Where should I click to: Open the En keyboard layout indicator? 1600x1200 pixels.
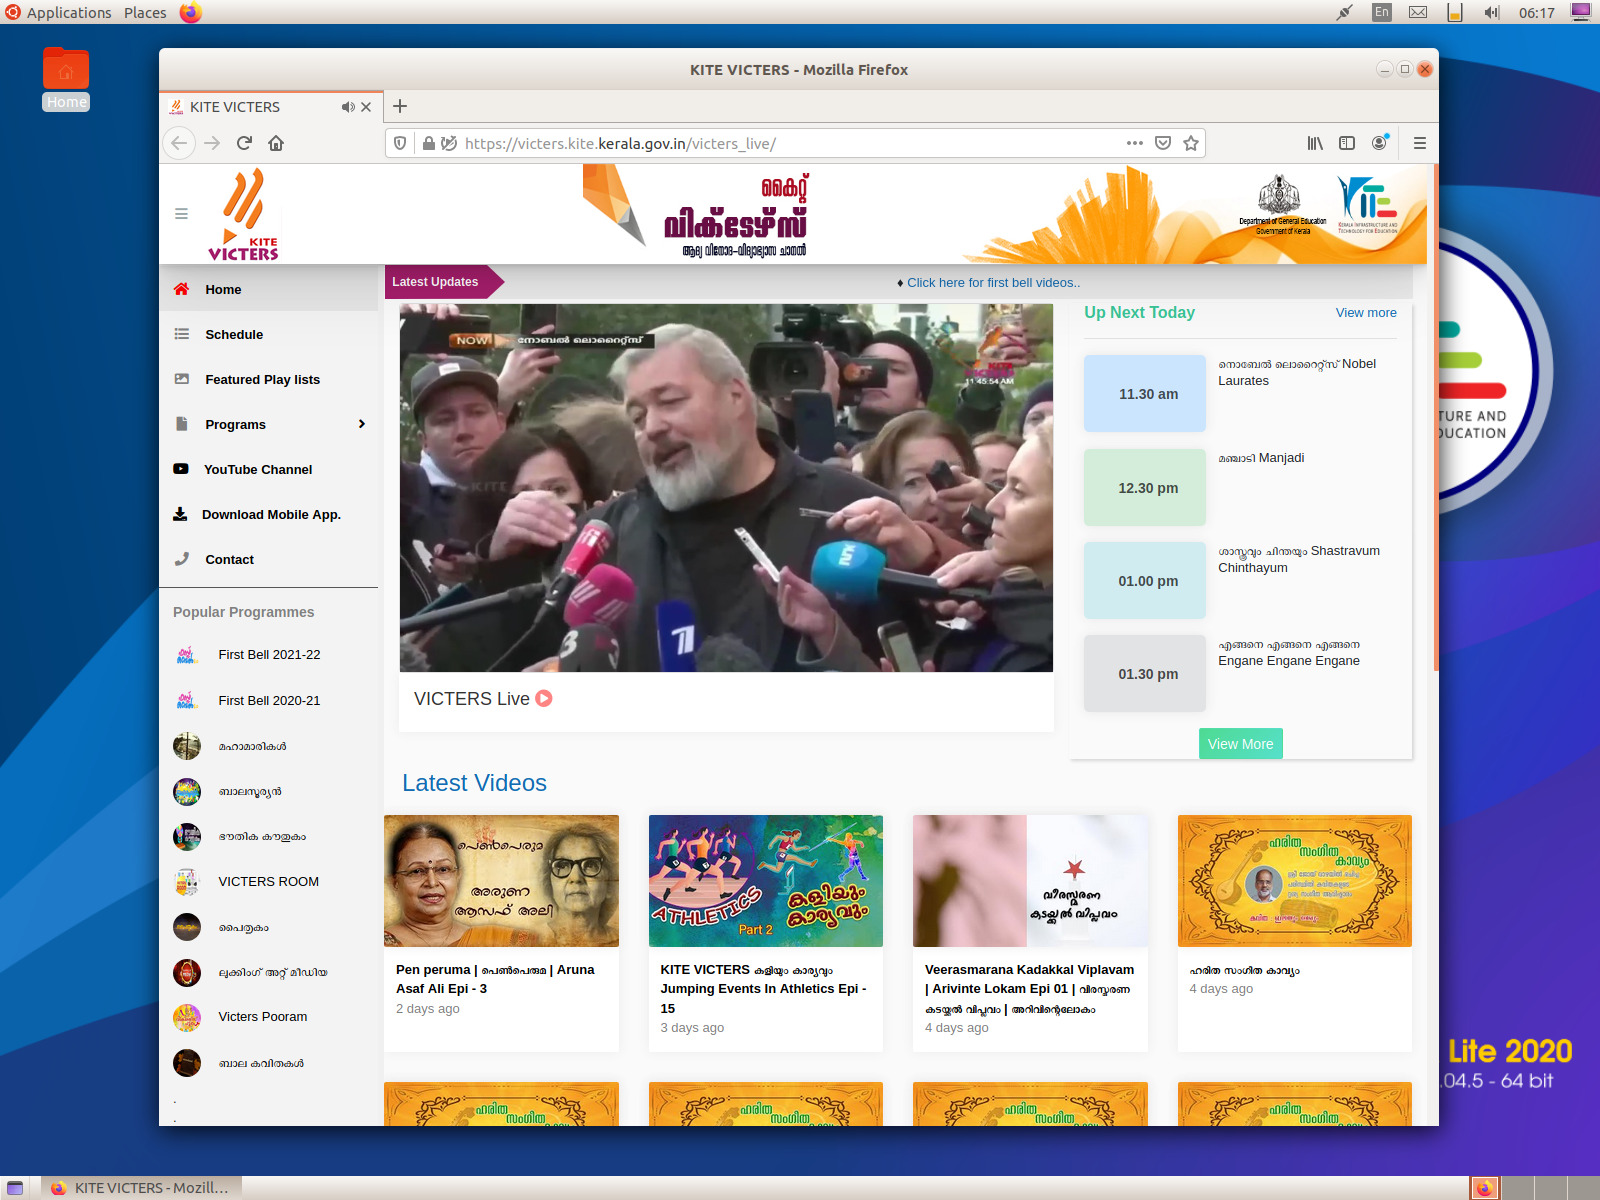[1382, 12]
